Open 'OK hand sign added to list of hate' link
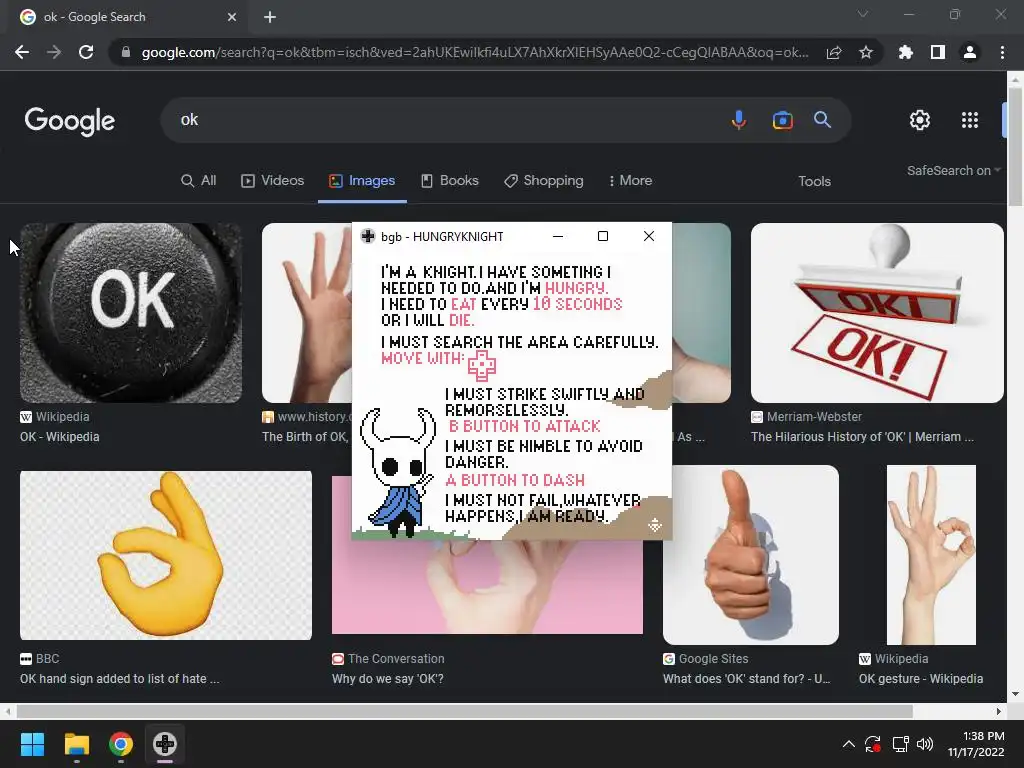Viewport: 1024px width, 768px height. click(x=120, y=679)
